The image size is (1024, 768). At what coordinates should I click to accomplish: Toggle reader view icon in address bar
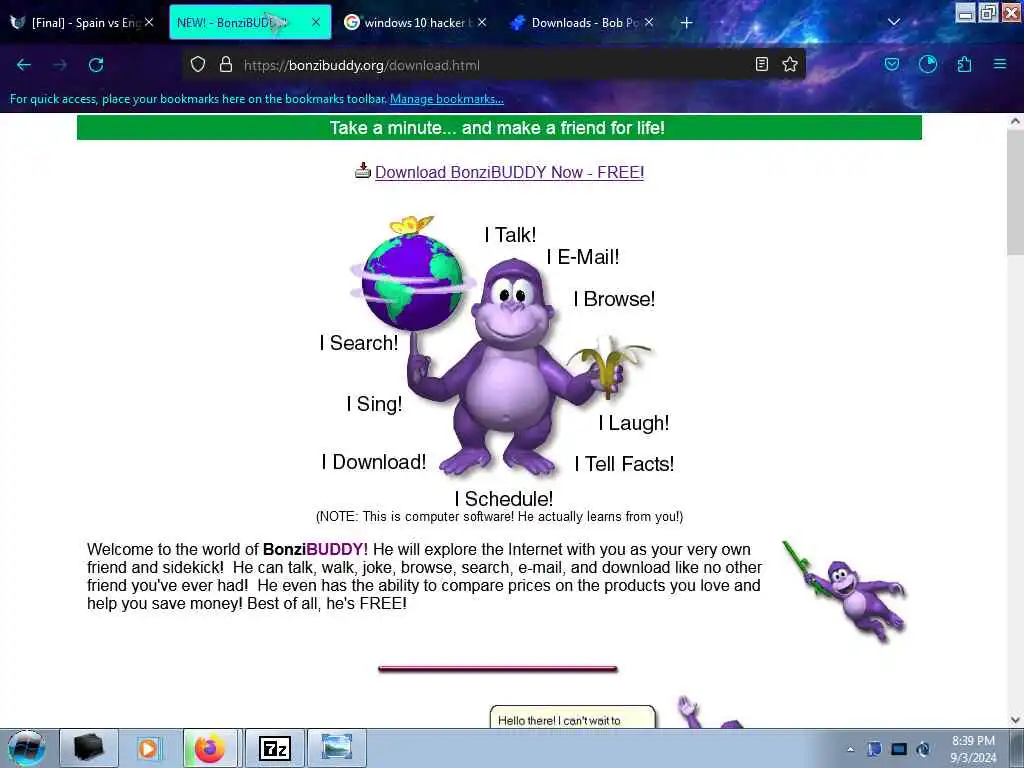[x=761, y=64]
